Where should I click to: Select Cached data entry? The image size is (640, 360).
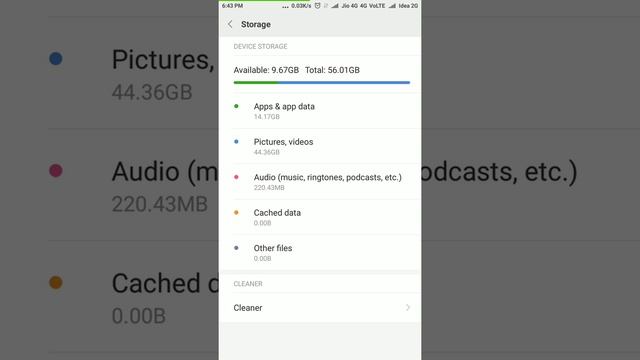coord(320,217)
